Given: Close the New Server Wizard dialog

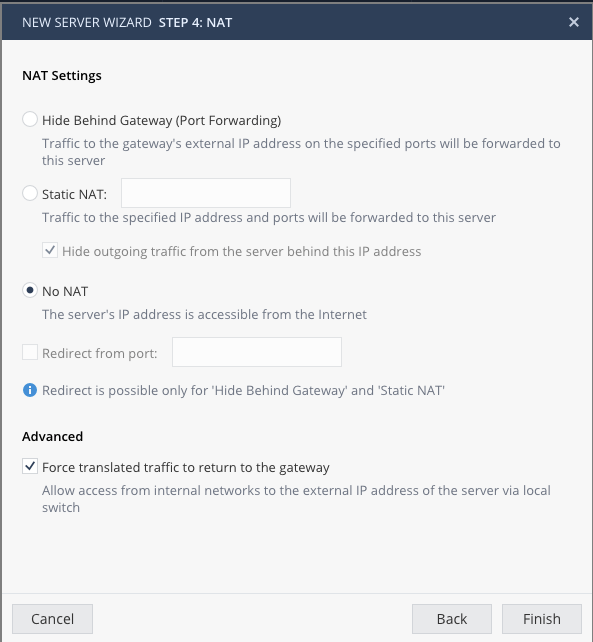Looking at the screenshot, I should [x=574, y=22].
